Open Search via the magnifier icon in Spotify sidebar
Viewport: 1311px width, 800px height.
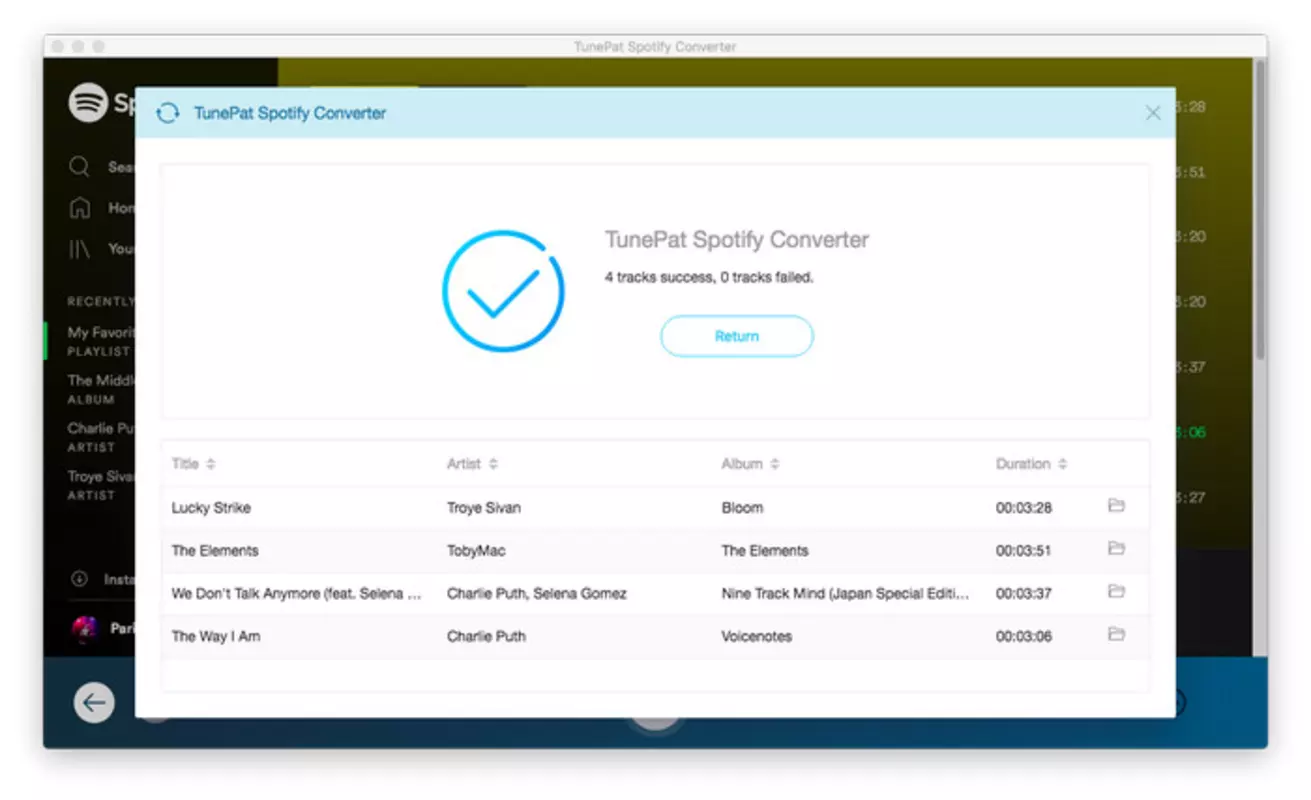79,167
